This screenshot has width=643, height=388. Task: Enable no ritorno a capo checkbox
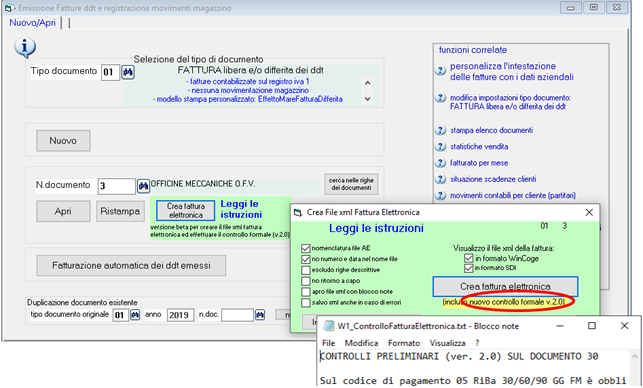click(305, 281)
